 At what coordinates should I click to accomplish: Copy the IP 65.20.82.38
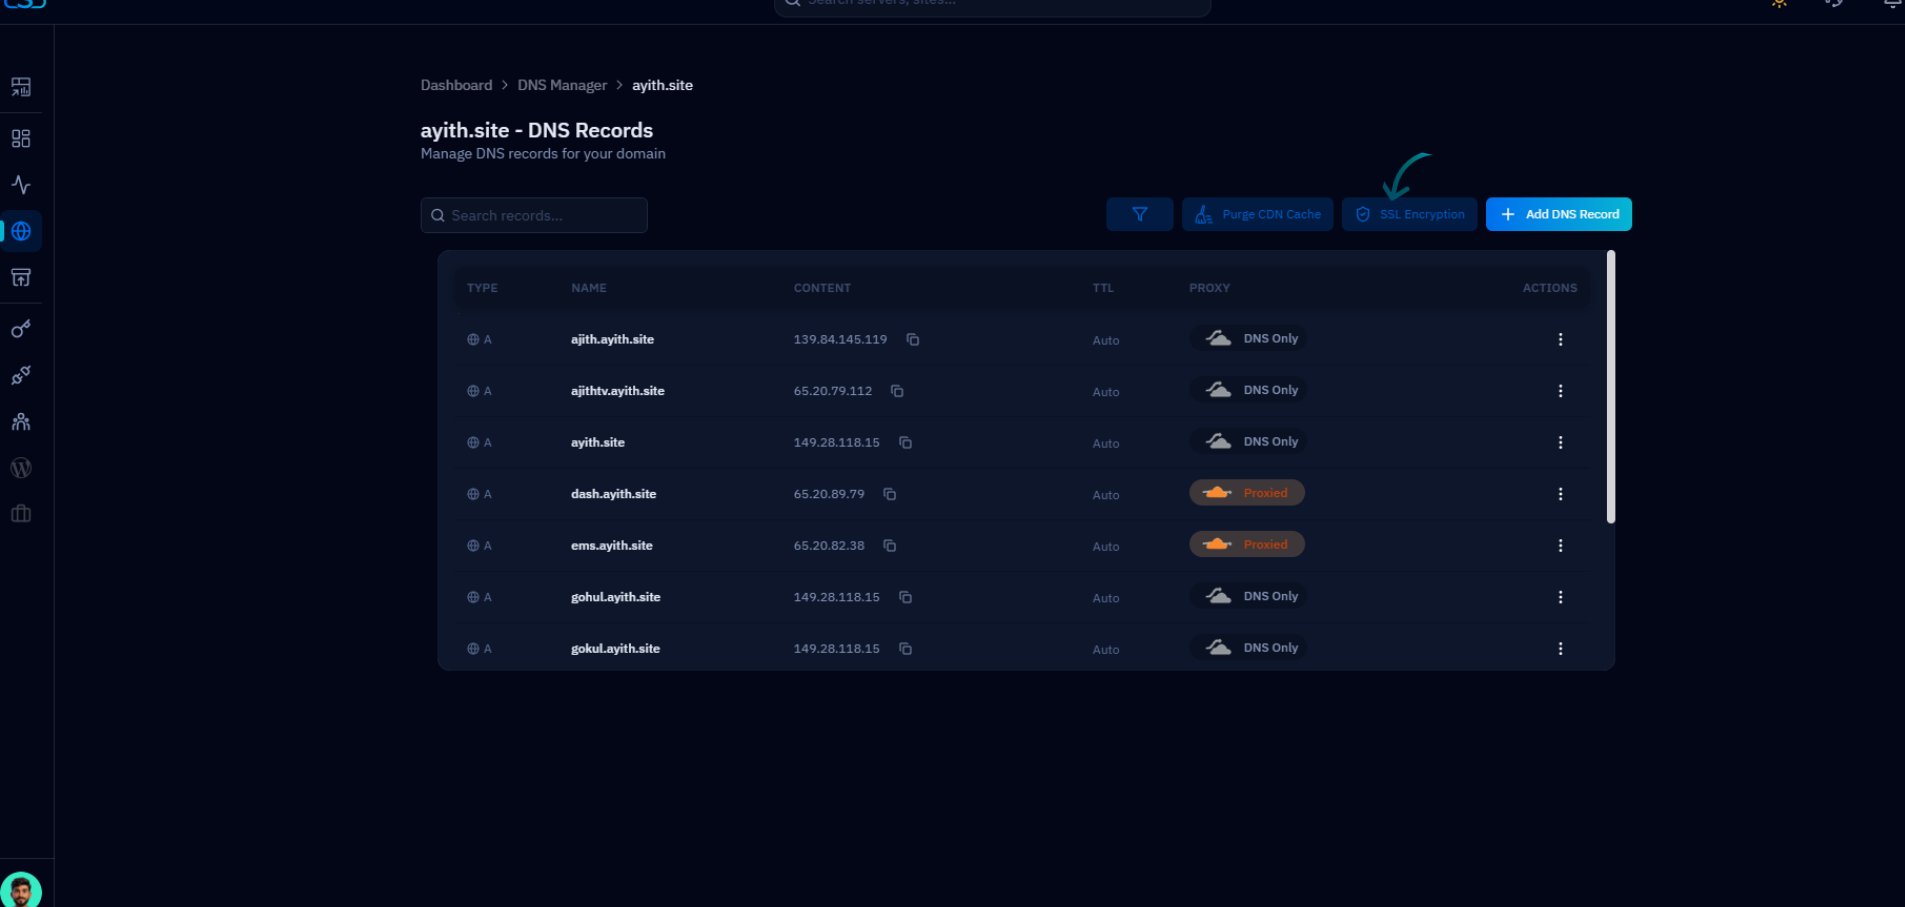tap(889, 546)
